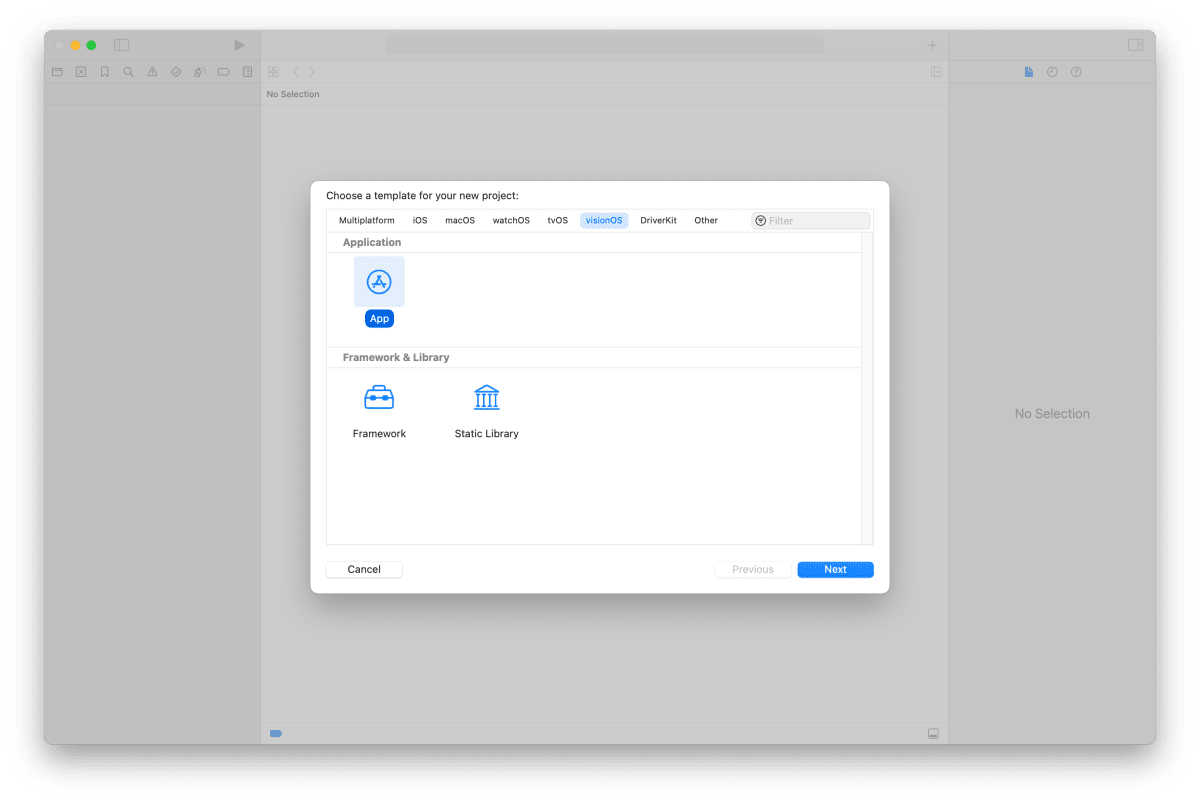Image resolution: width=1200 pixels, height=803 pixels.
Task: Open the Quick Help inspector
Action: click(1075, 71)
